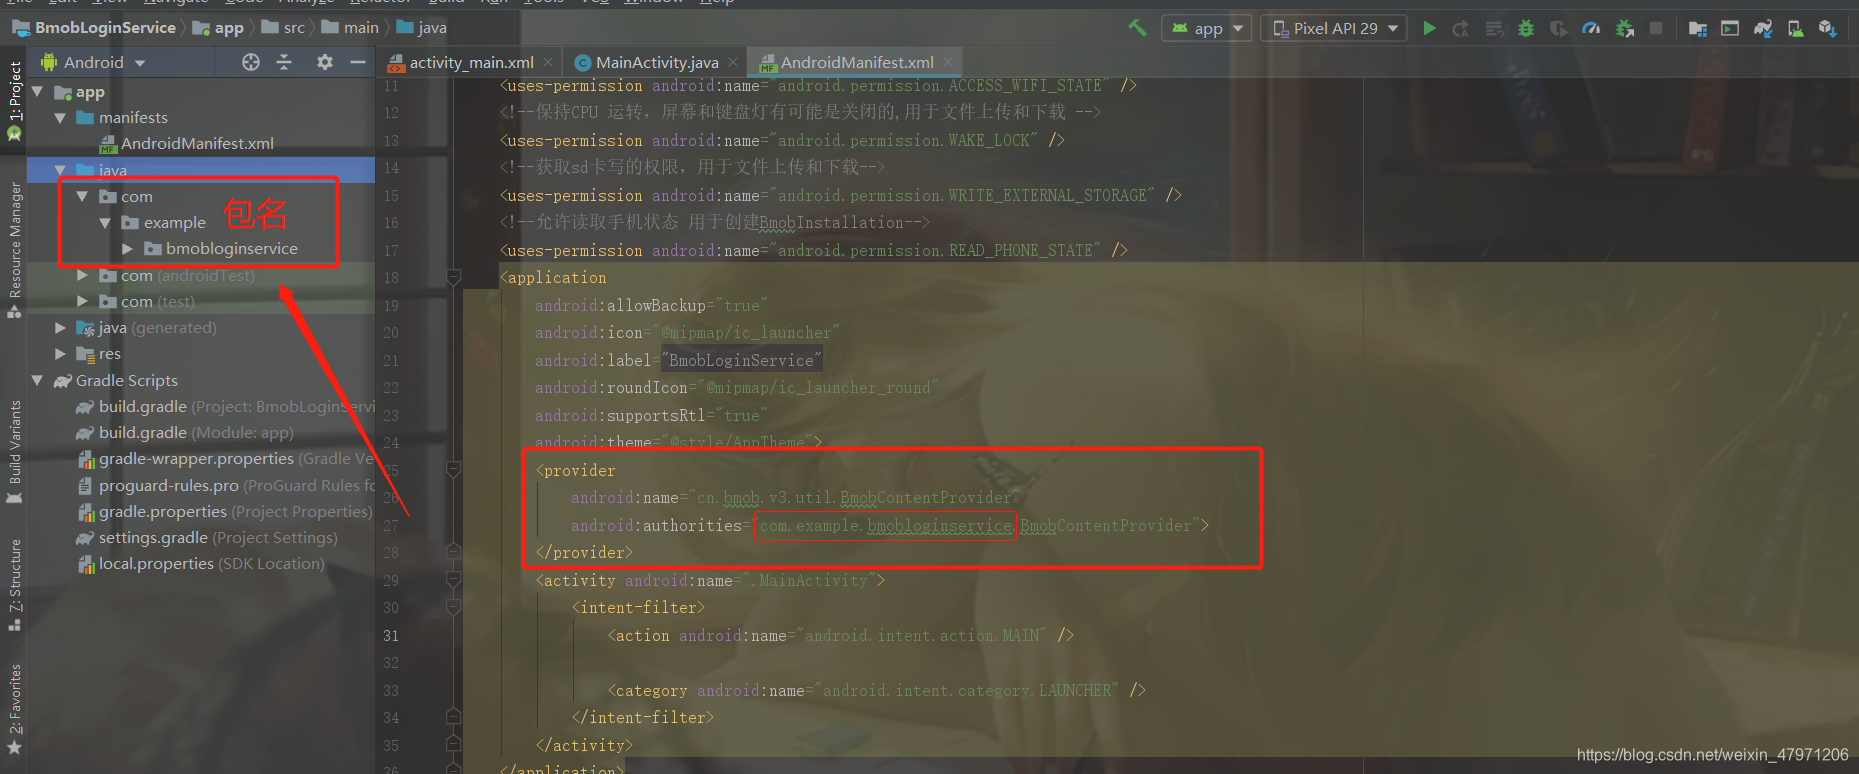Open the Pixel API 29 device dropdown

click(x=1334, y=28)
